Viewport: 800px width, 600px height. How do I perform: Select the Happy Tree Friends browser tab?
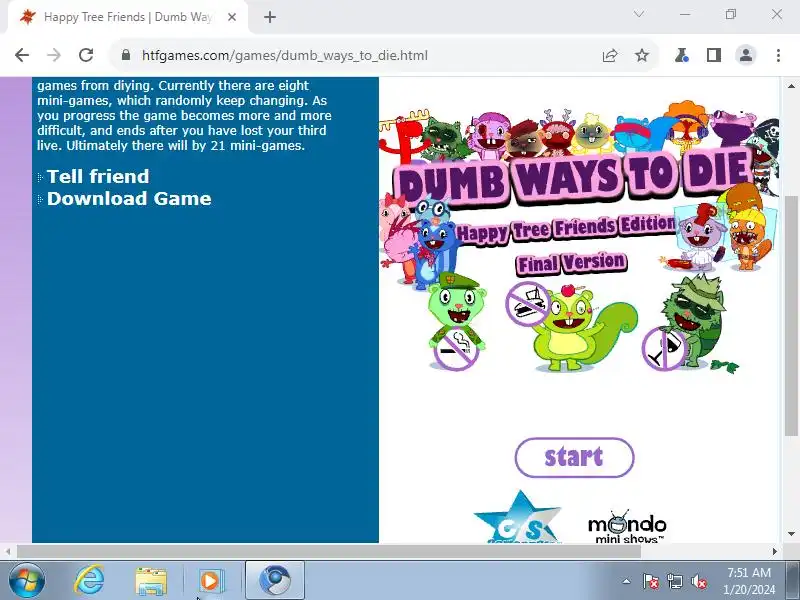coord(128,17)
